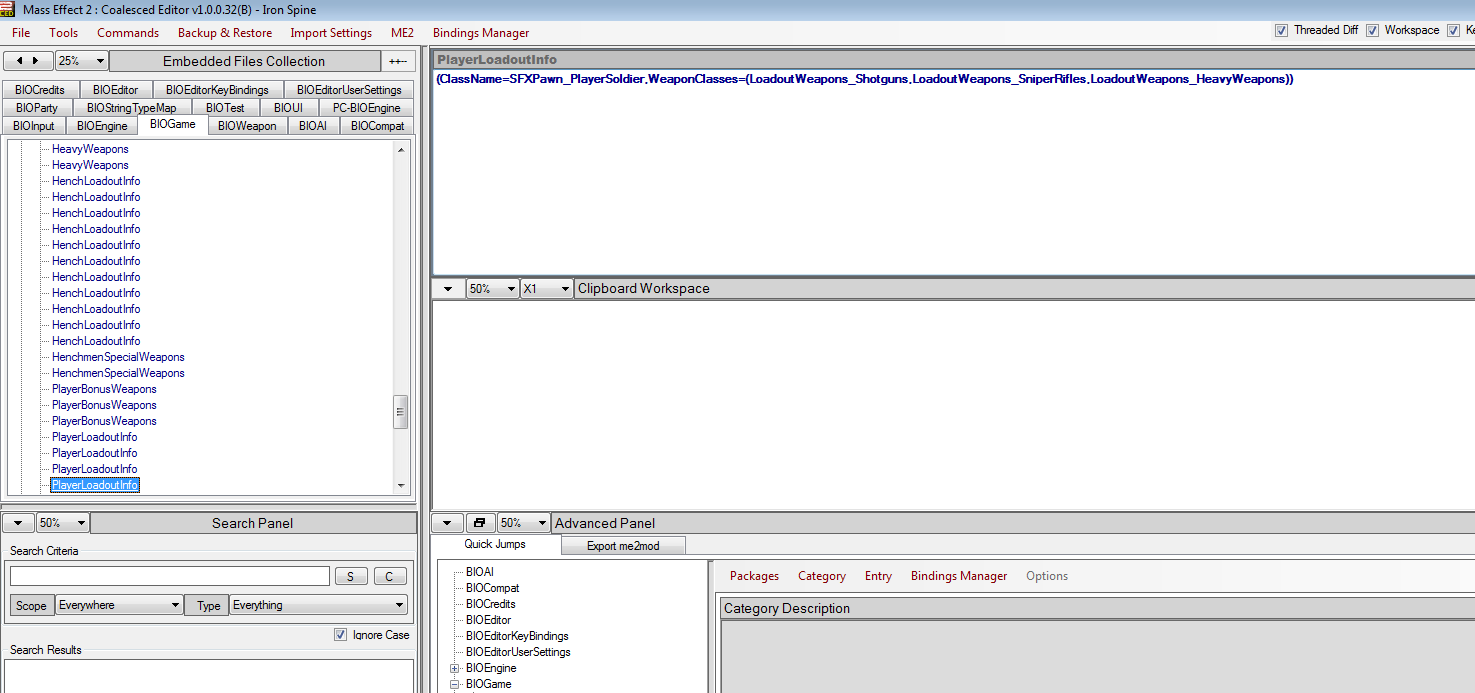Open the Everything type dropdown

(318, 605)
